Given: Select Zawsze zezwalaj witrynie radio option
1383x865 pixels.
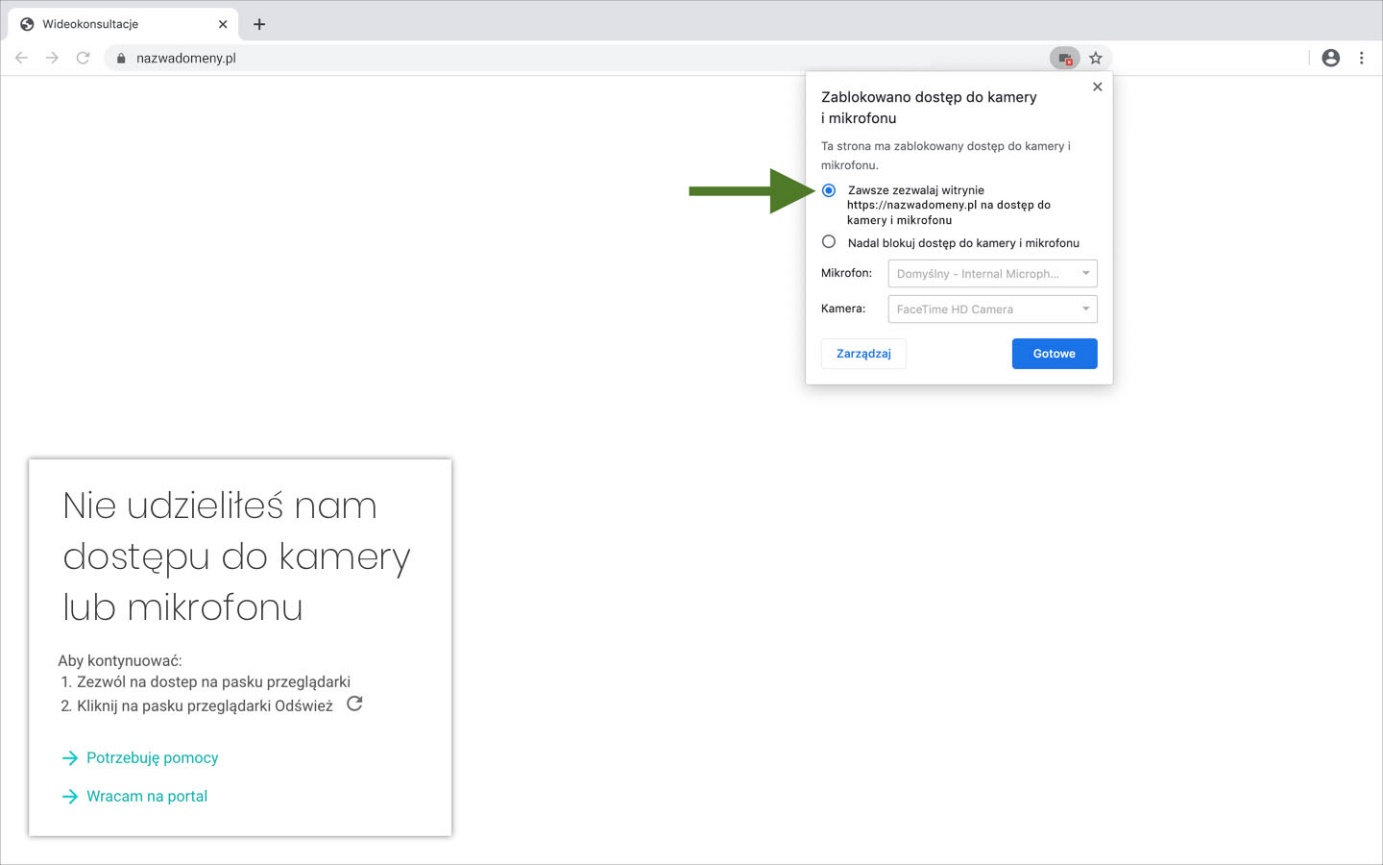Looking at the screenshot, I should 828,190.
